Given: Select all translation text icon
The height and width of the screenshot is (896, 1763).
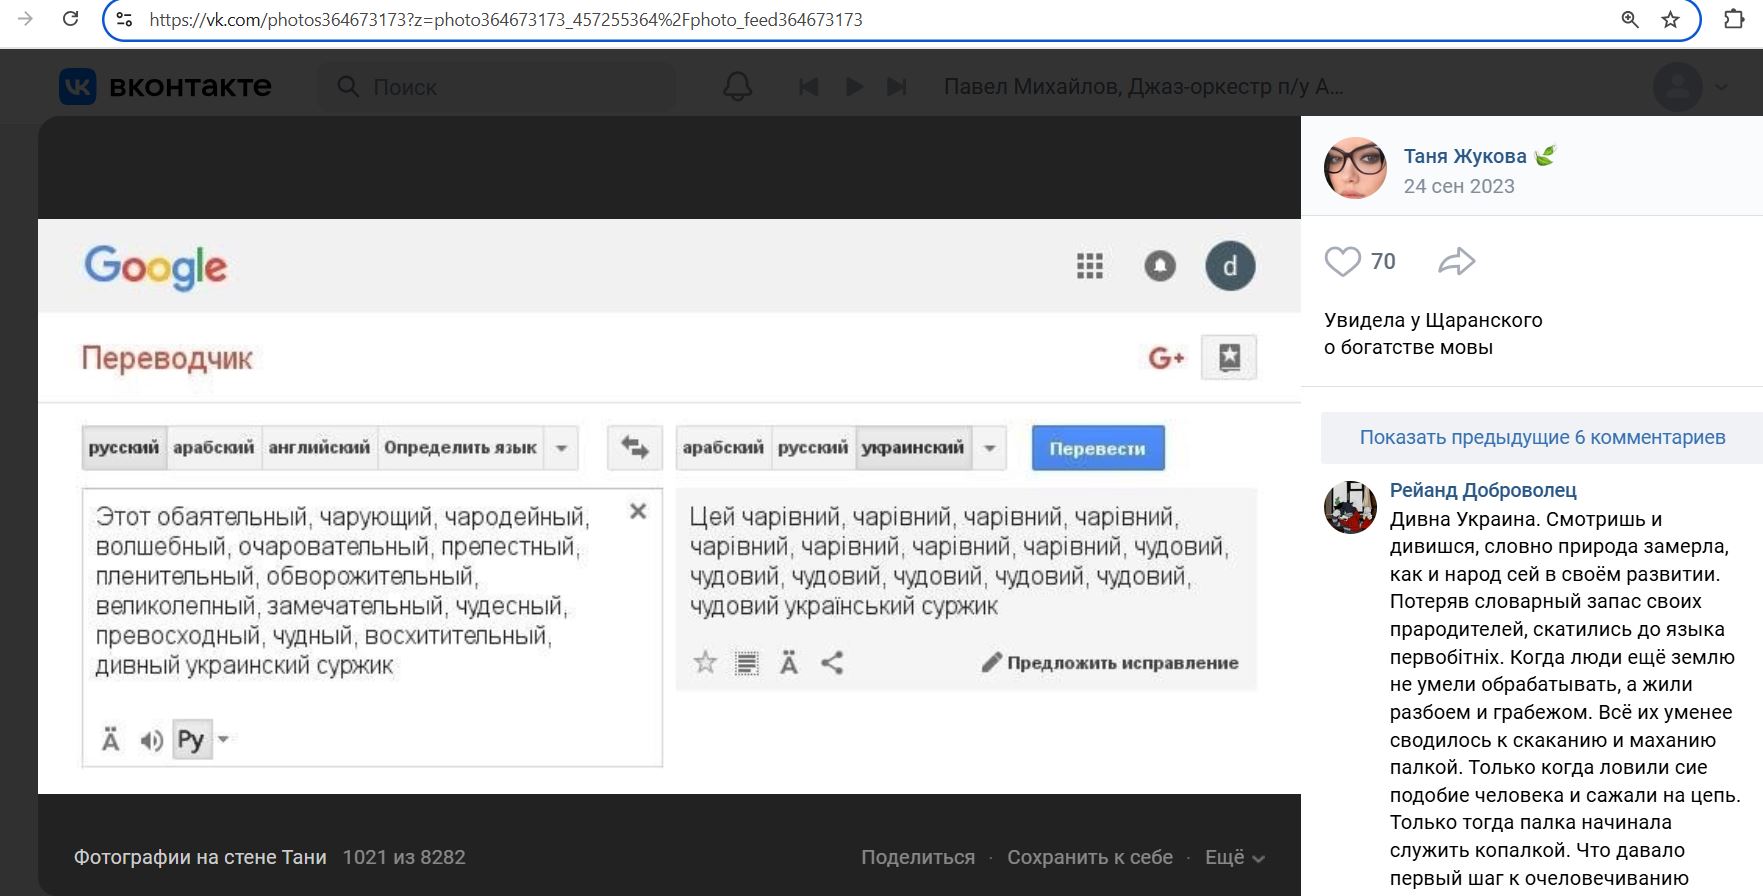Looking at the screenshot, I should pyautogui.click(x=747, y=663).
